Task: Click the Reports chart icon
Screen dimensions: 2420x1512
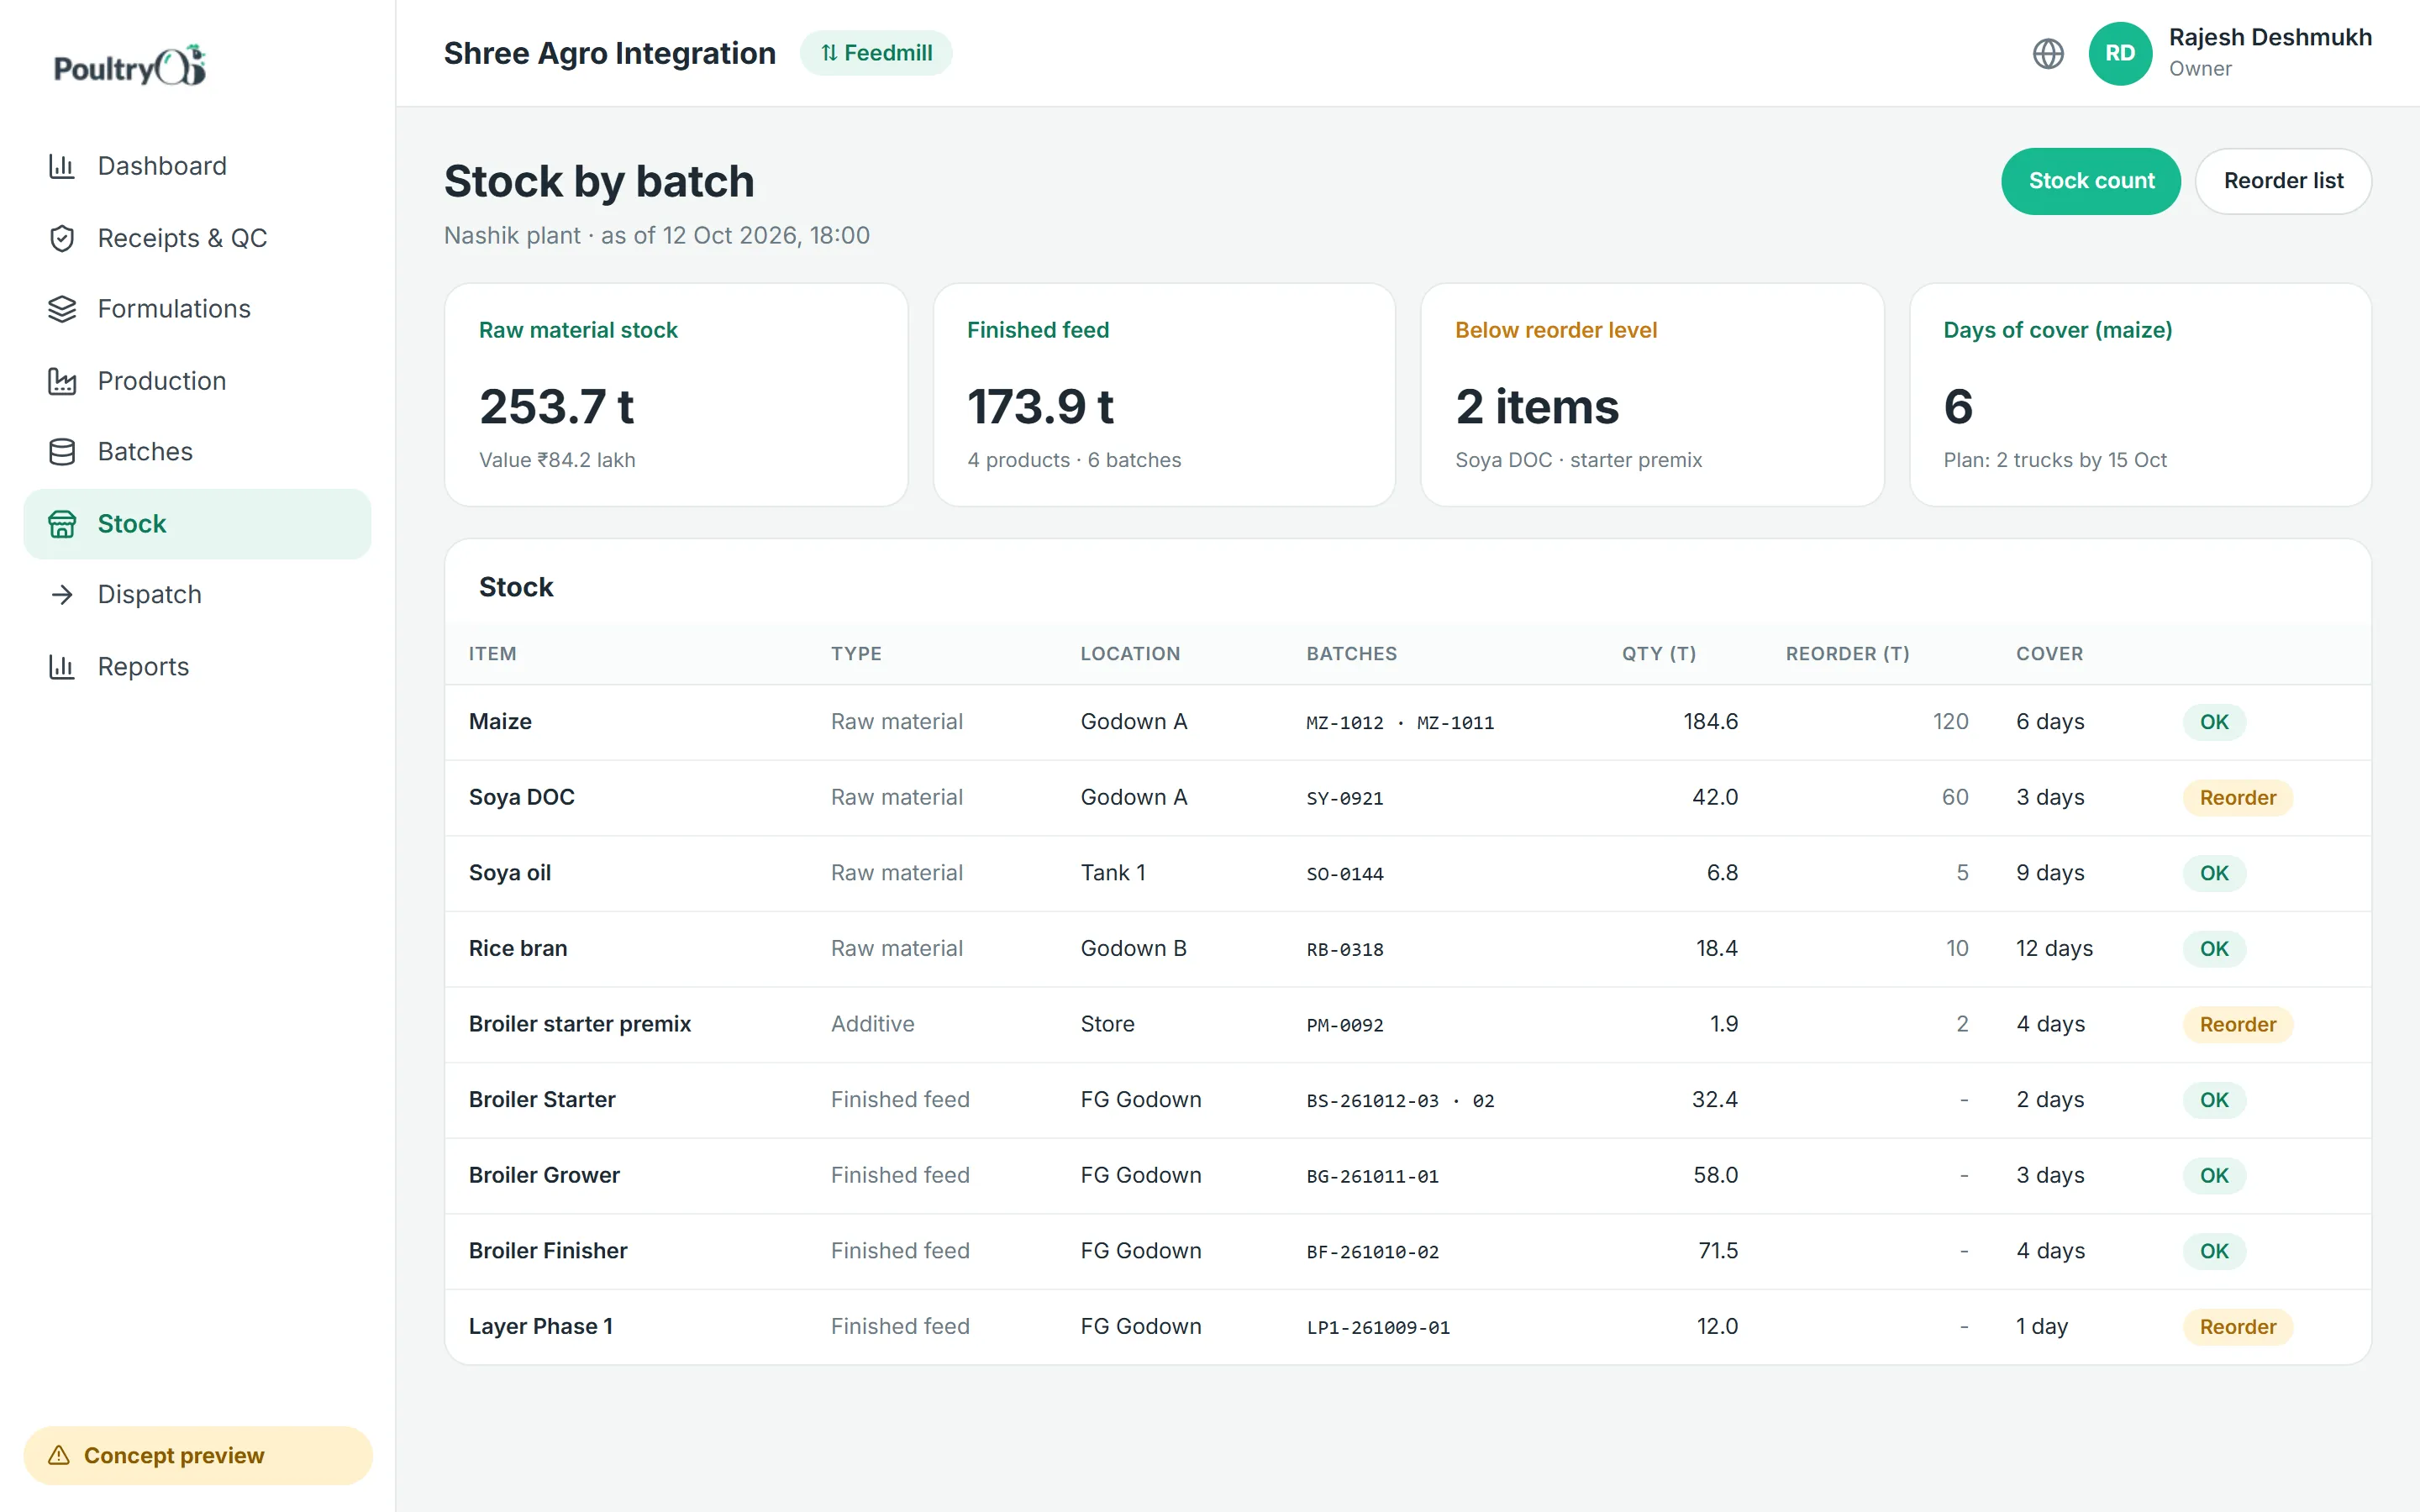Action: (x=62, y=667)
